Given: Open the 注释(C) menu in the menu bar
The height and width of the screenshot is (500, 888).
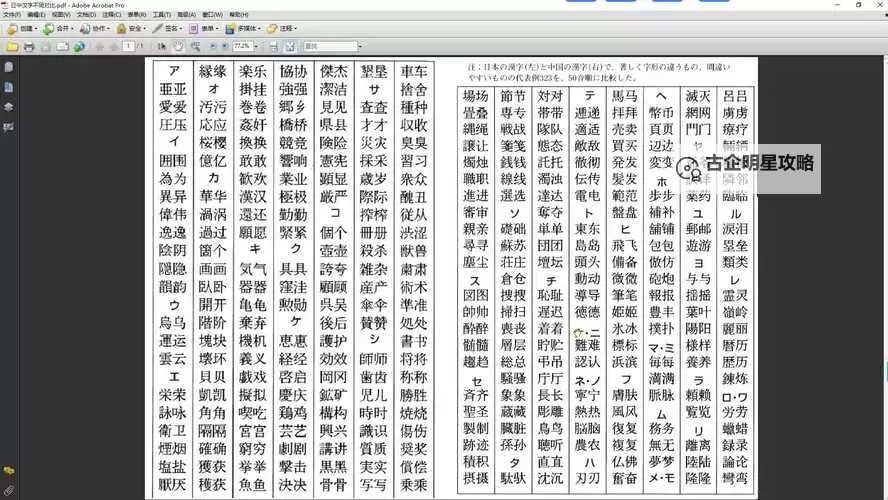Looking at the screenshot, I should pos(112,15).
